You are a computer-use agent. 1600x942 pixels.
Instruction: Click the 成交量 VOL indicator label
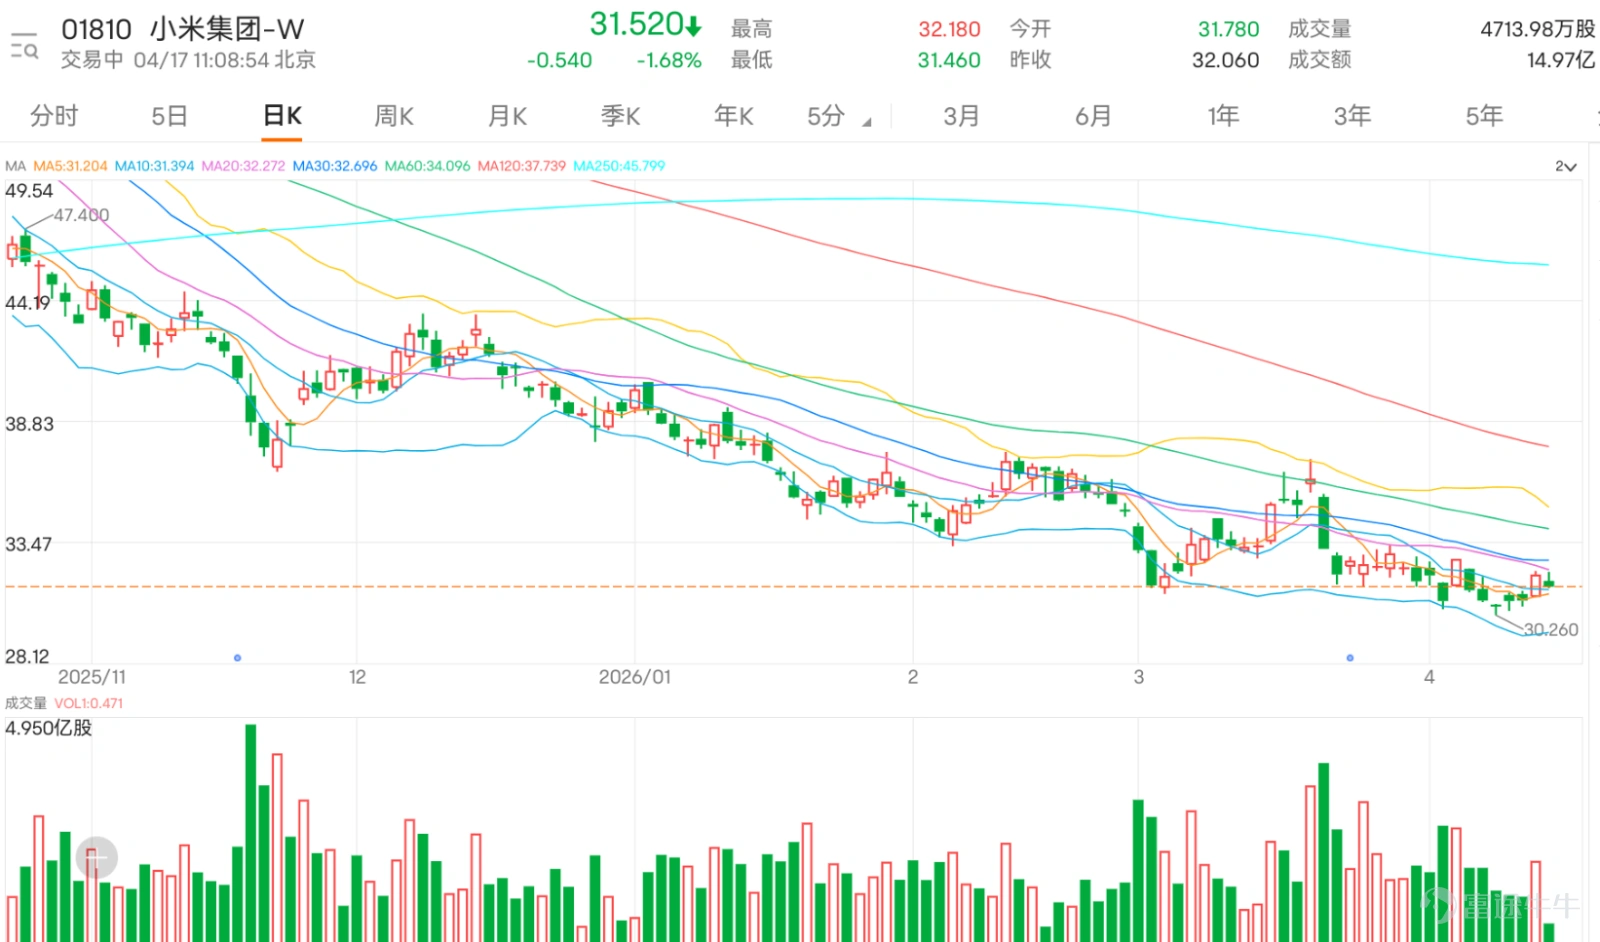[64, 703]
